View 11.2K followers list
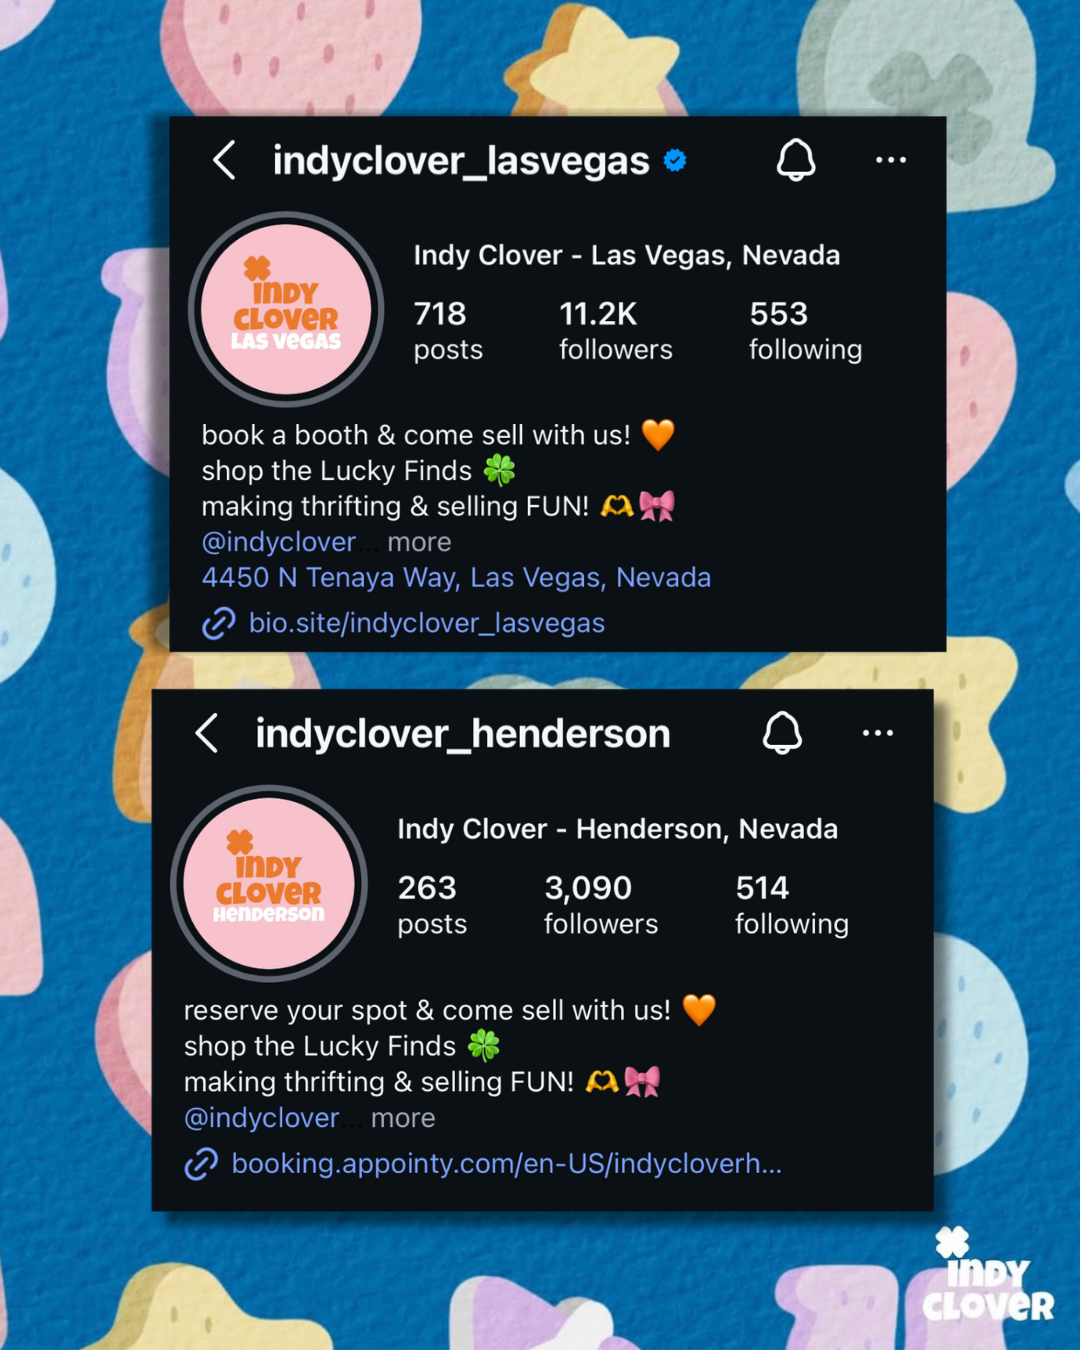The width and height of the screenshot is (1080, 1350). coord(616,331)
